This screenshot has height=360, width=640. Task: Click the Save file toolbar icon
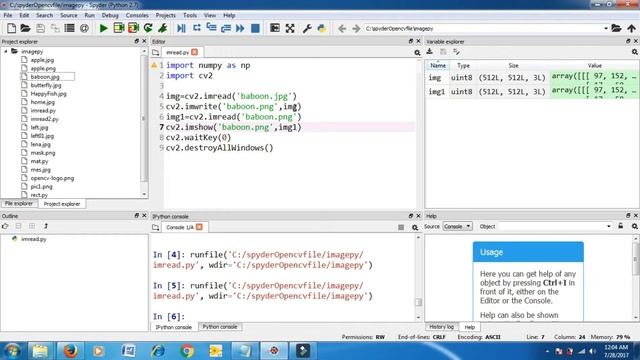coord(40,28)
